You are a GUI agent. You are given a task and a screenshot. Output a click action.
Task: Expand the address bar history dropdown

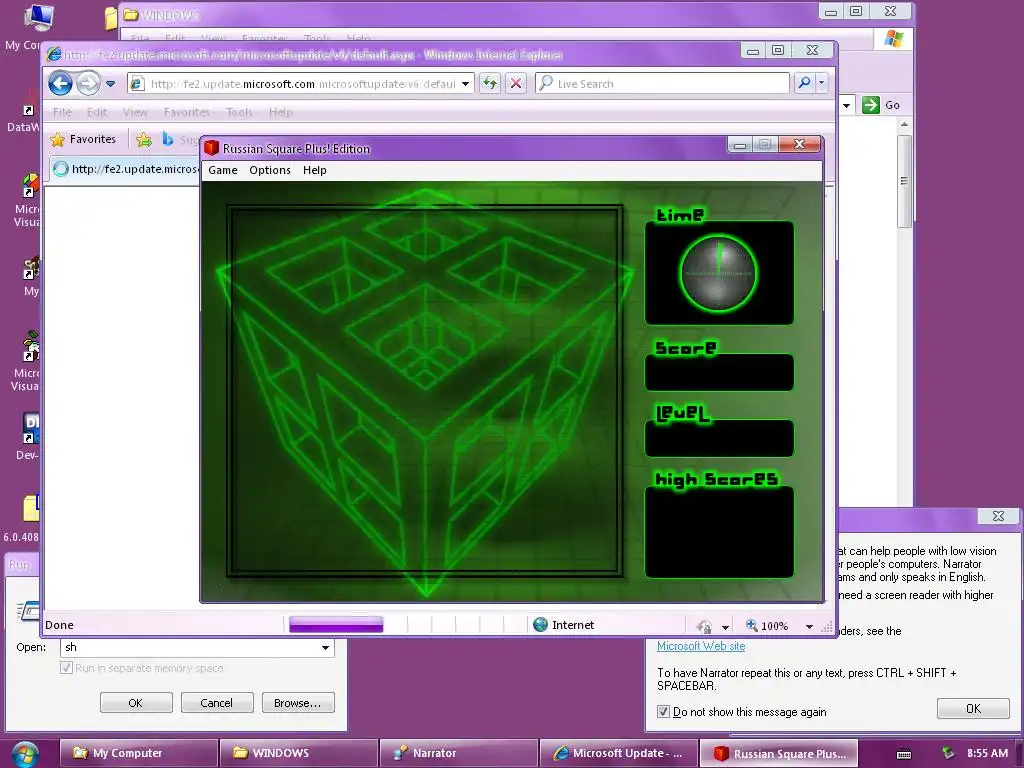coord(465,84)
